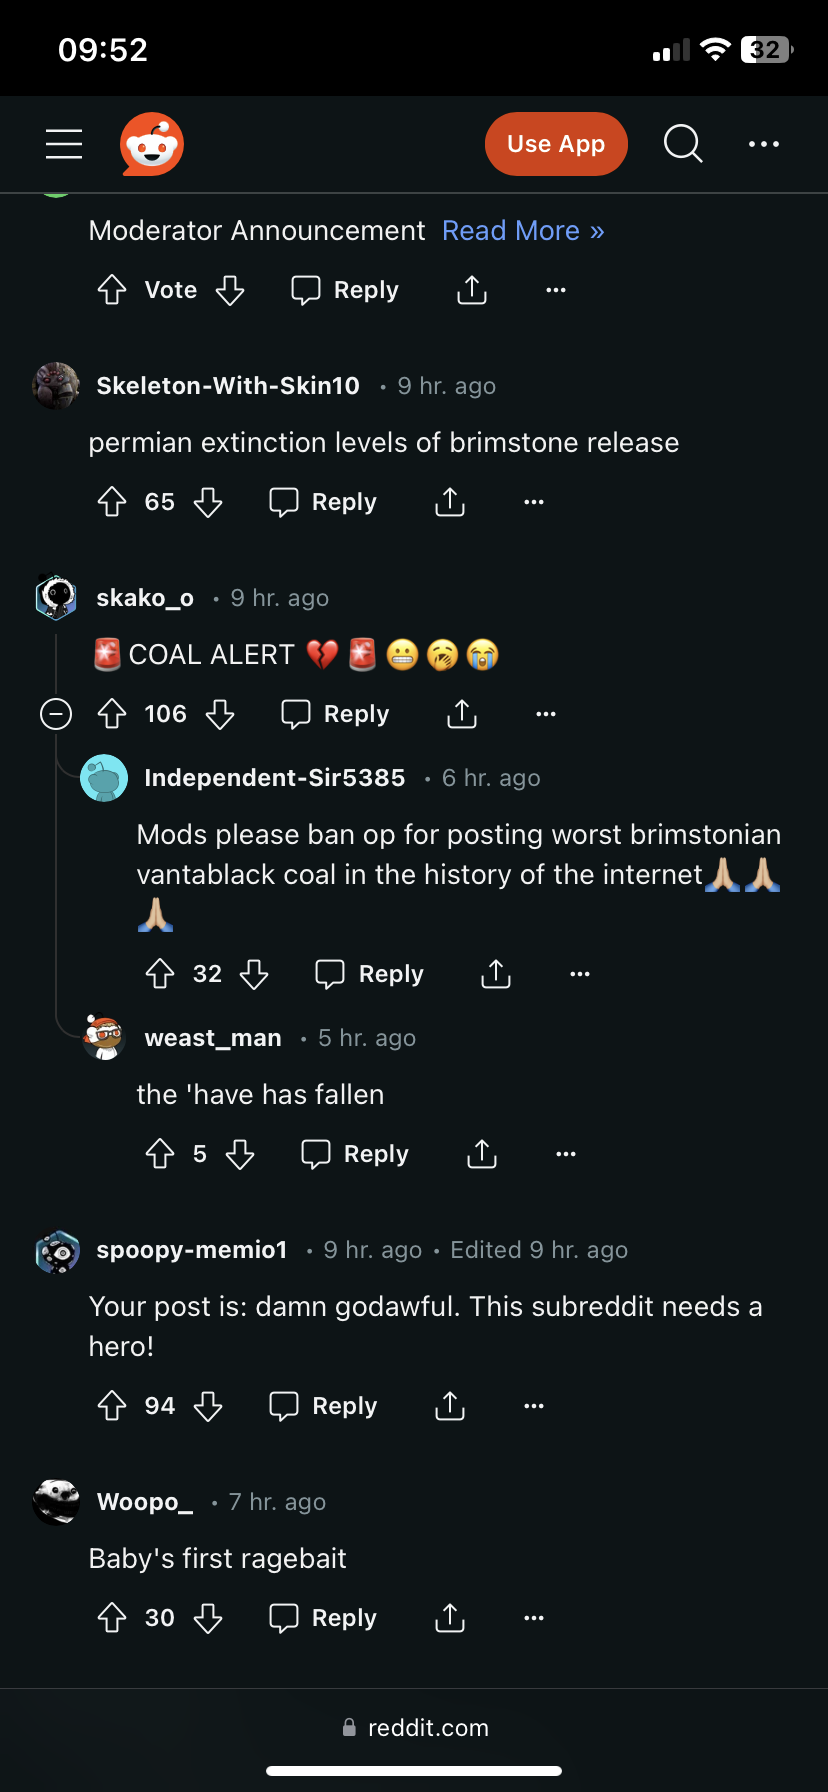Expand moderator announcement via Read More
828x1792 pixels.
pyautogui.click(x=523, y=231)
